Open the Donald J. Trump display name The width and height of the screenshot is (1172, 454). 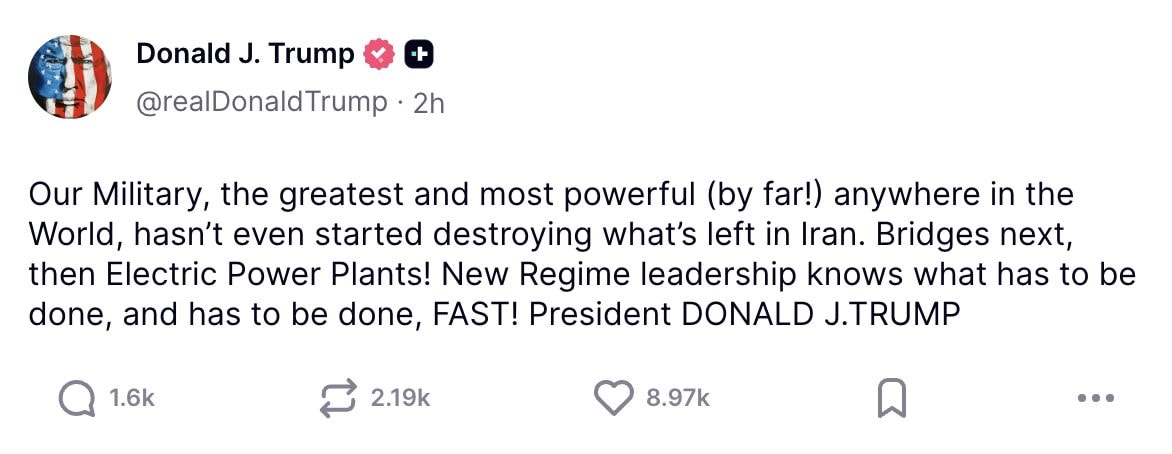245,54
